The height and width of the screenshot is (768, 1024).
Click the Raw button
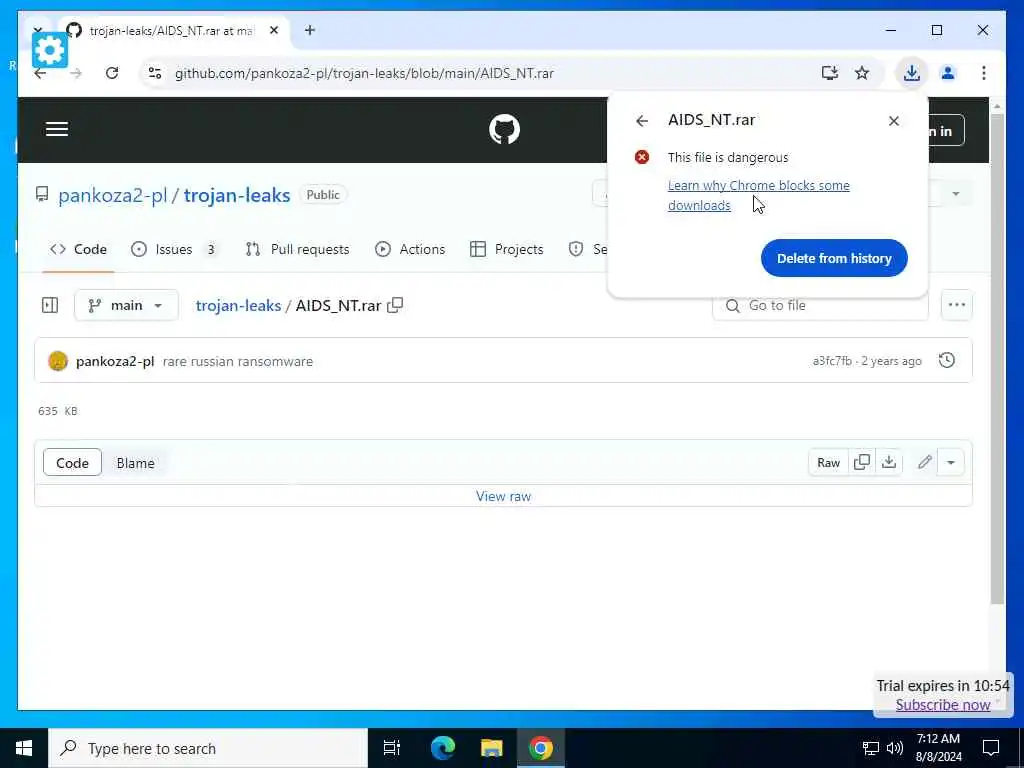tap(828, 462)
